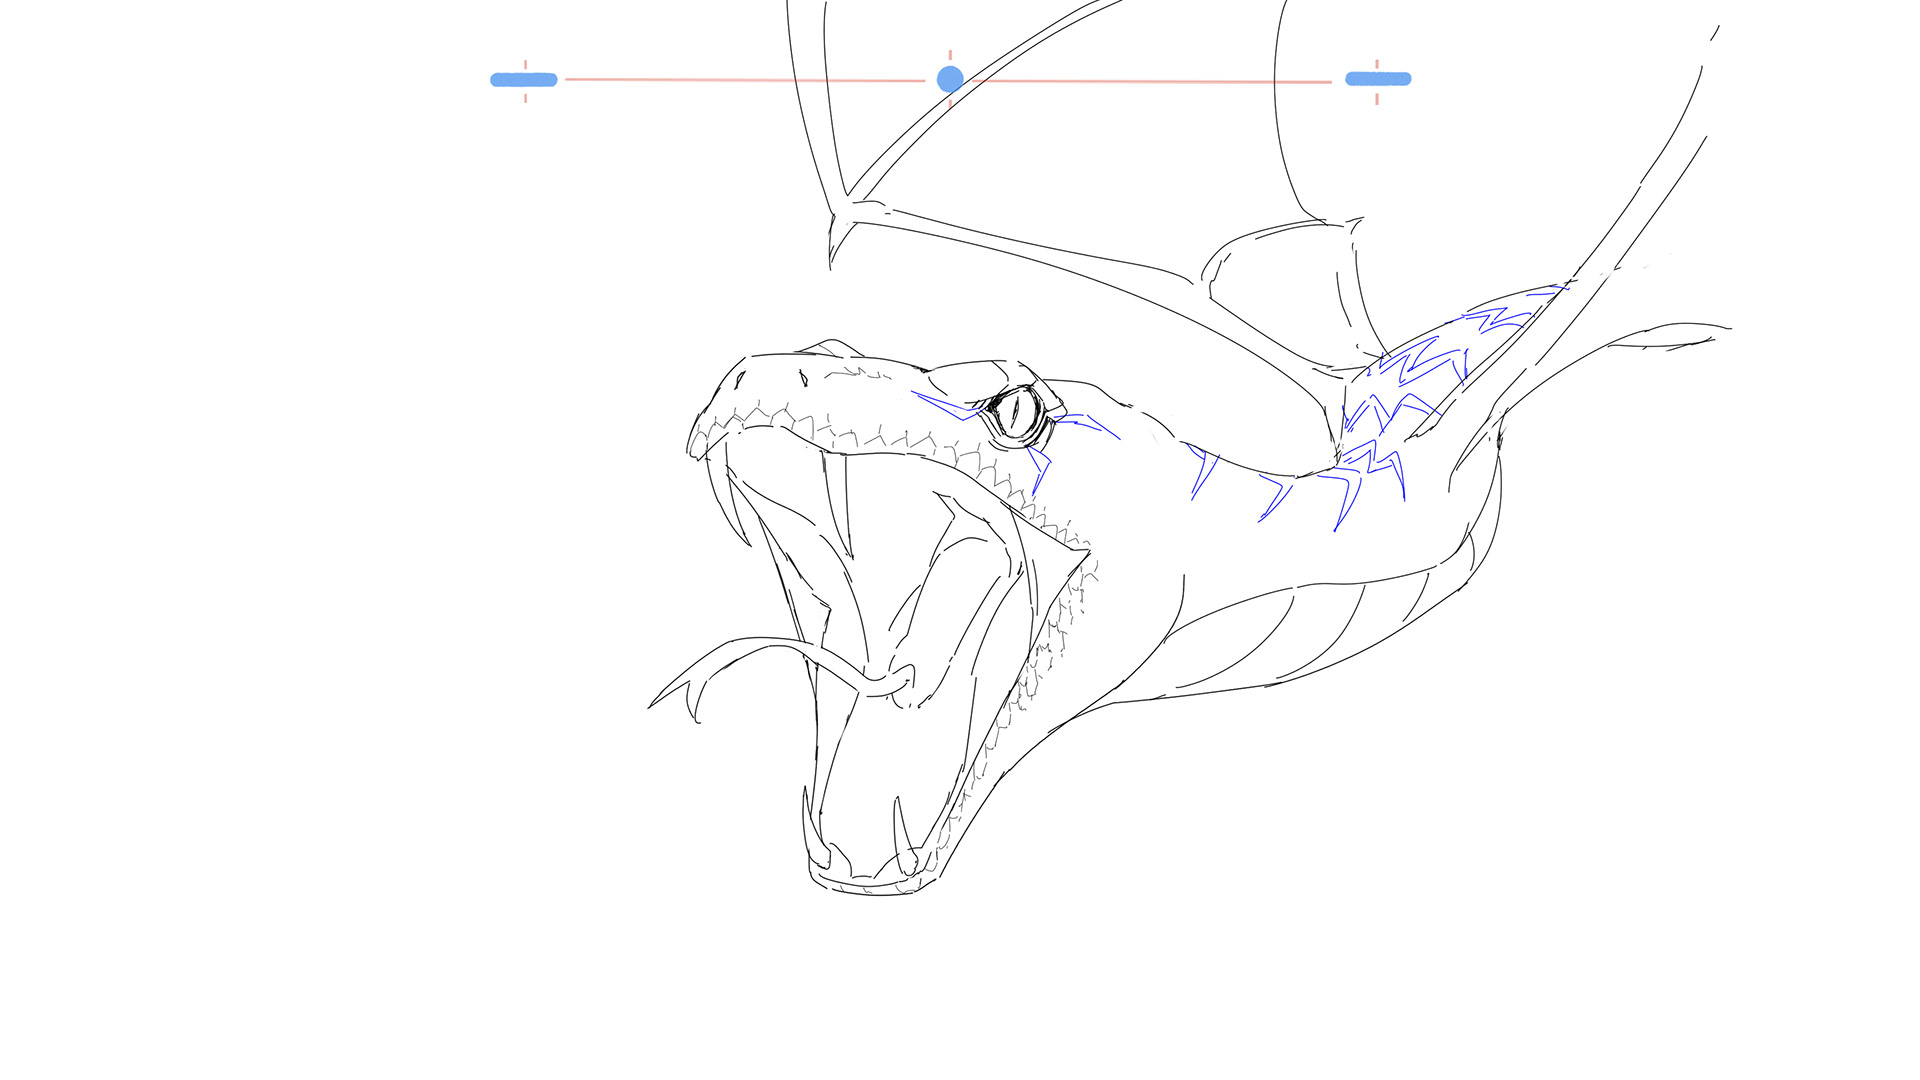Click the pink guide line right of center
Screen dimensions: 1920x1080
point(1150,81)
